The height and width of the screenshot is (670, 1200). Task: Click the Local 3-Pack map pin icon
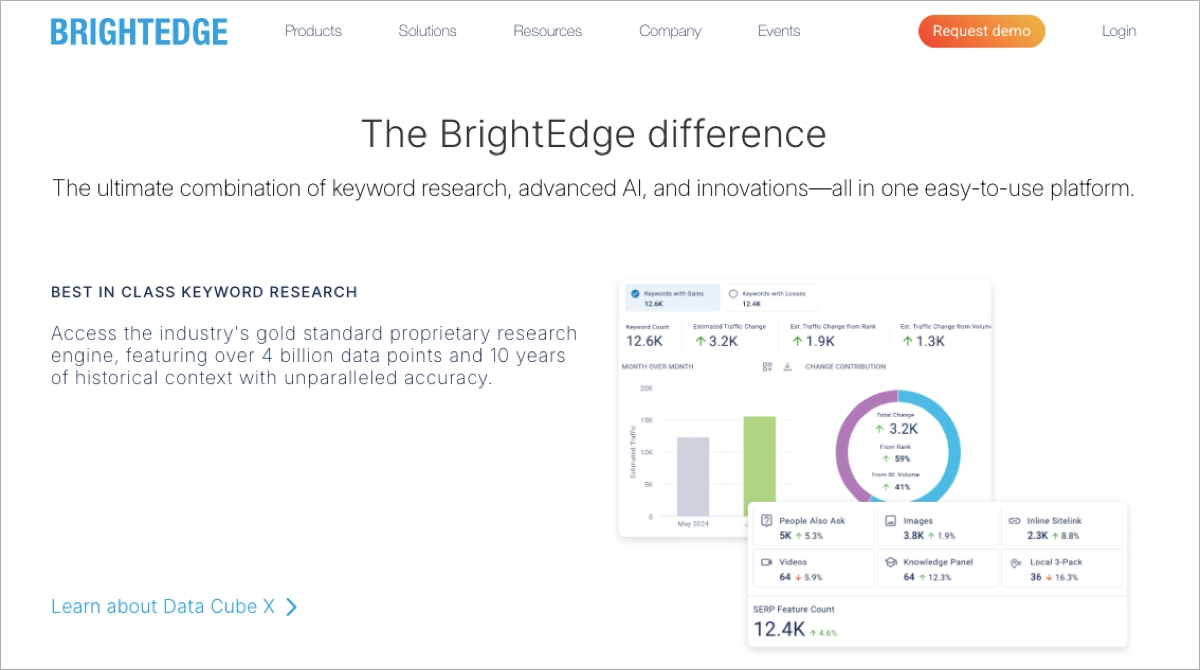[1014, 562]
